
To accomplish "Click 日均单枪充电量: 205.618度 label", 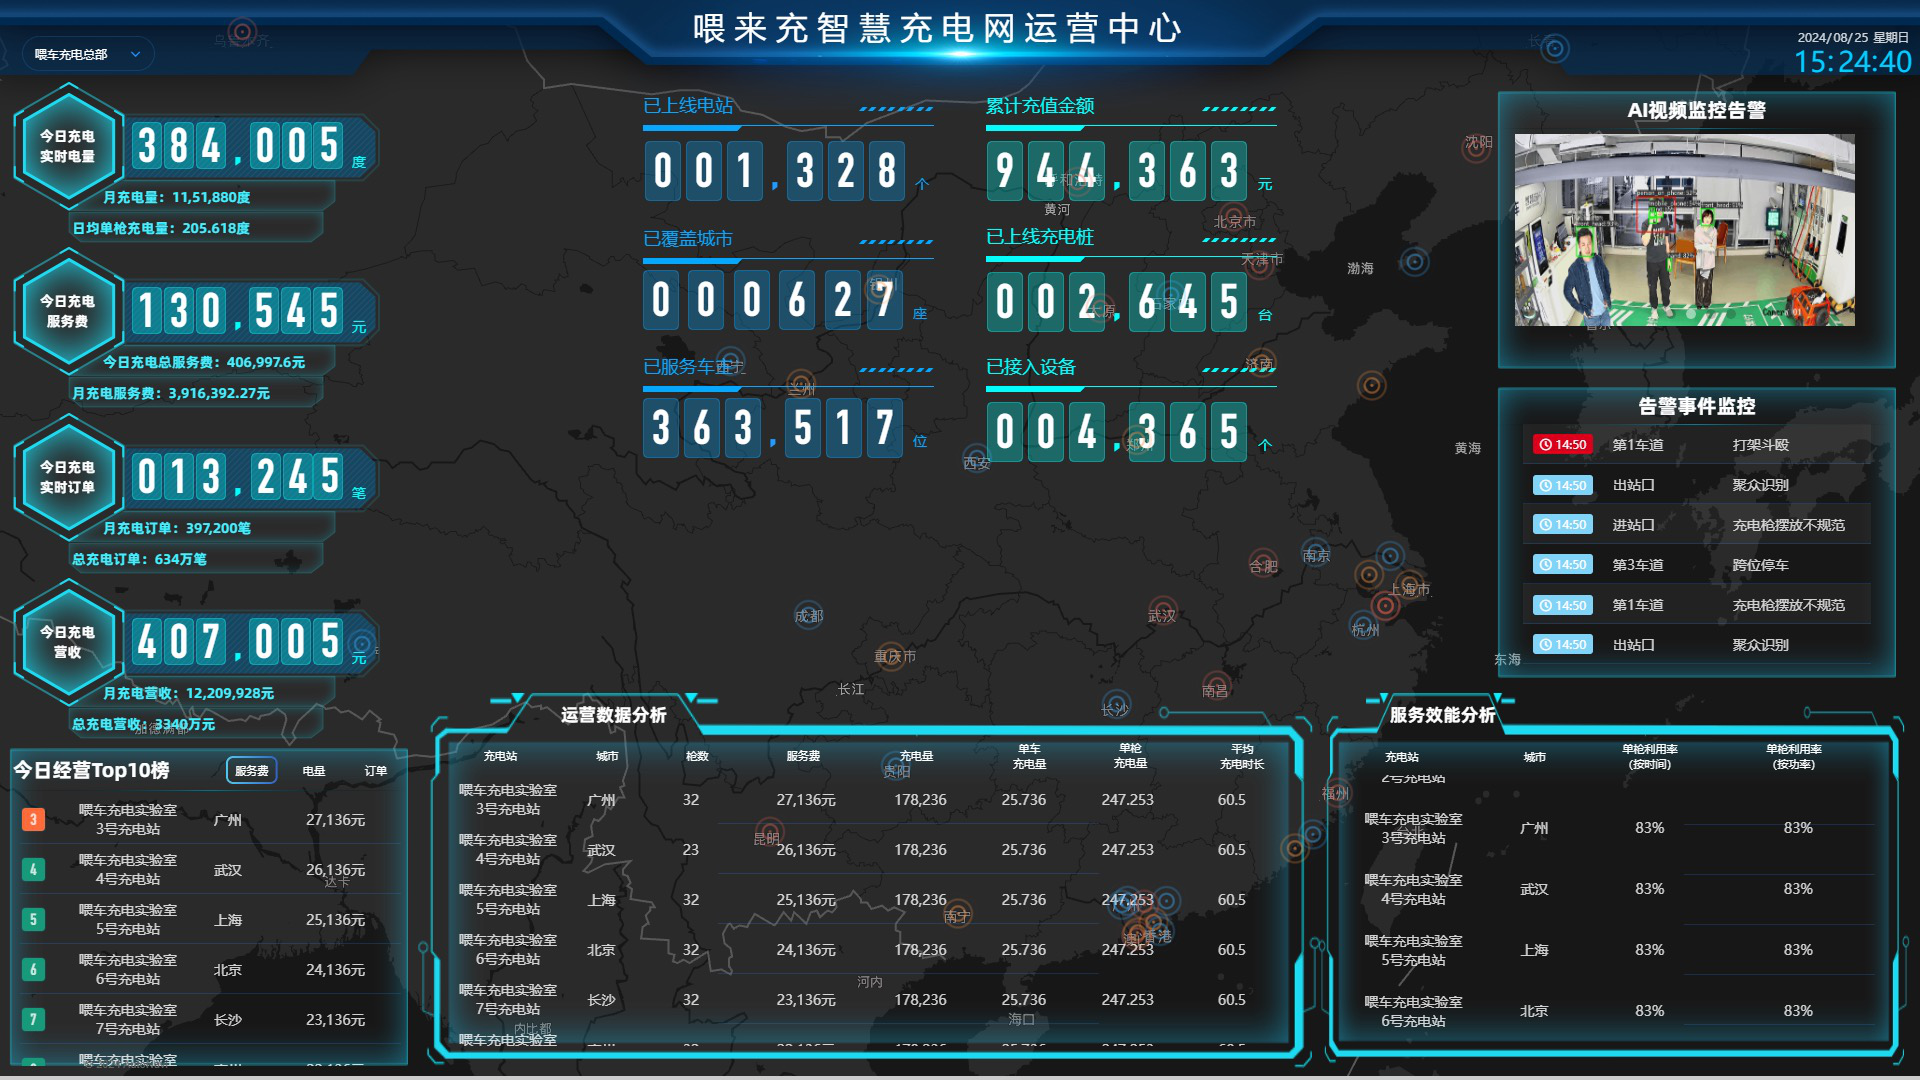I will 161,228.
